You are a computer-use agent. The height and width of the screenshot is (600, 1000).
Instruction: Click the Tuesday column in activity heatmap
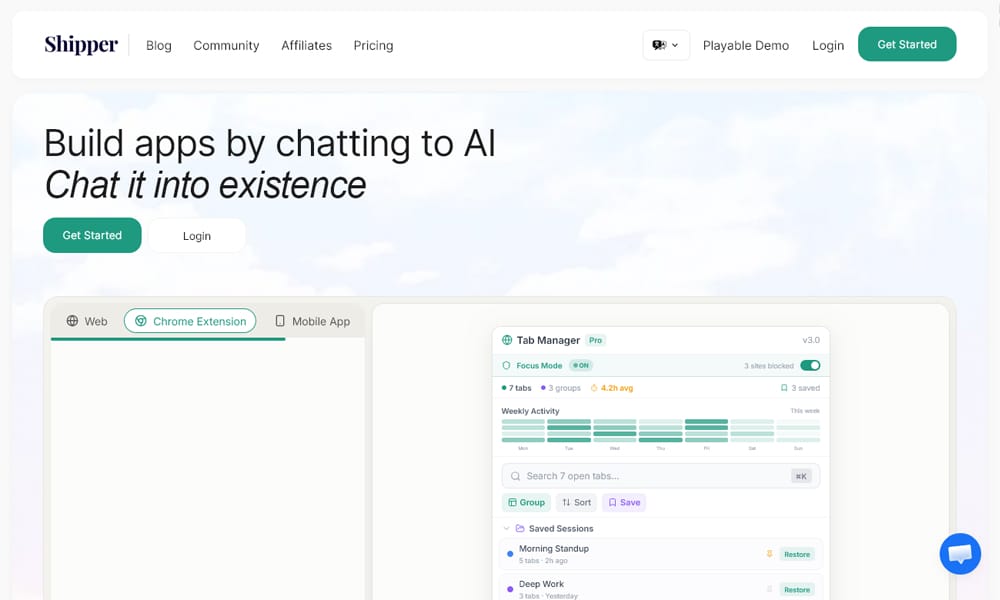[x=569, y=431]
